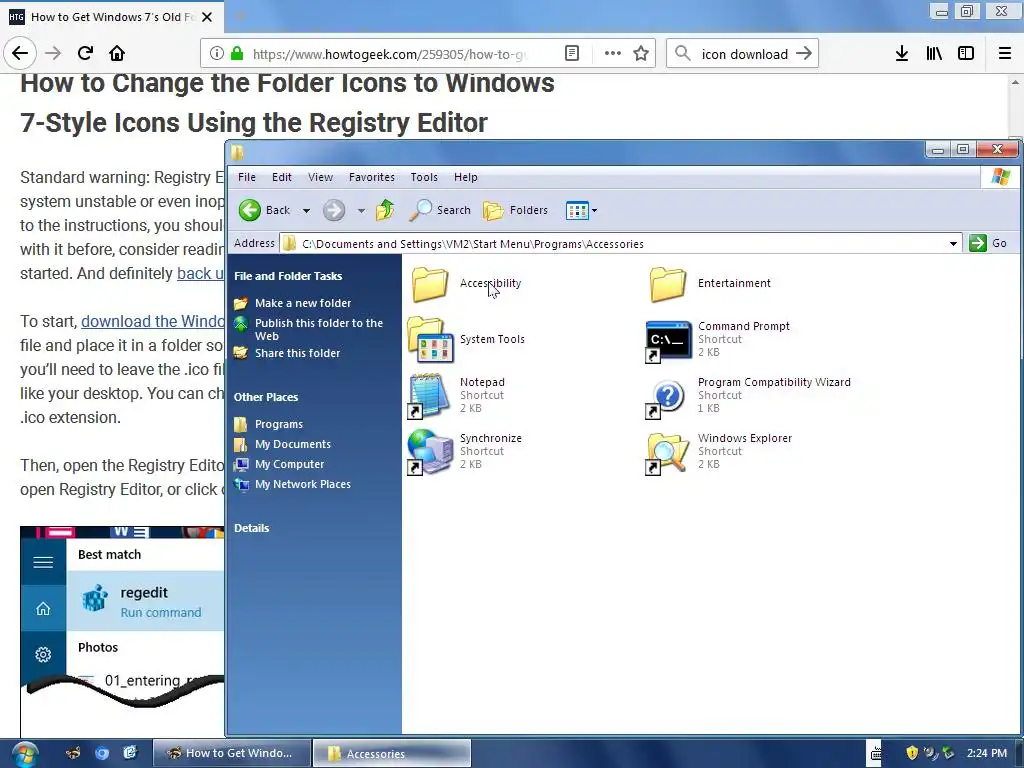This screenshot has height=768, width=1024.
Task: Select the Entertainment folder icon
Action: tap(667, 284)
